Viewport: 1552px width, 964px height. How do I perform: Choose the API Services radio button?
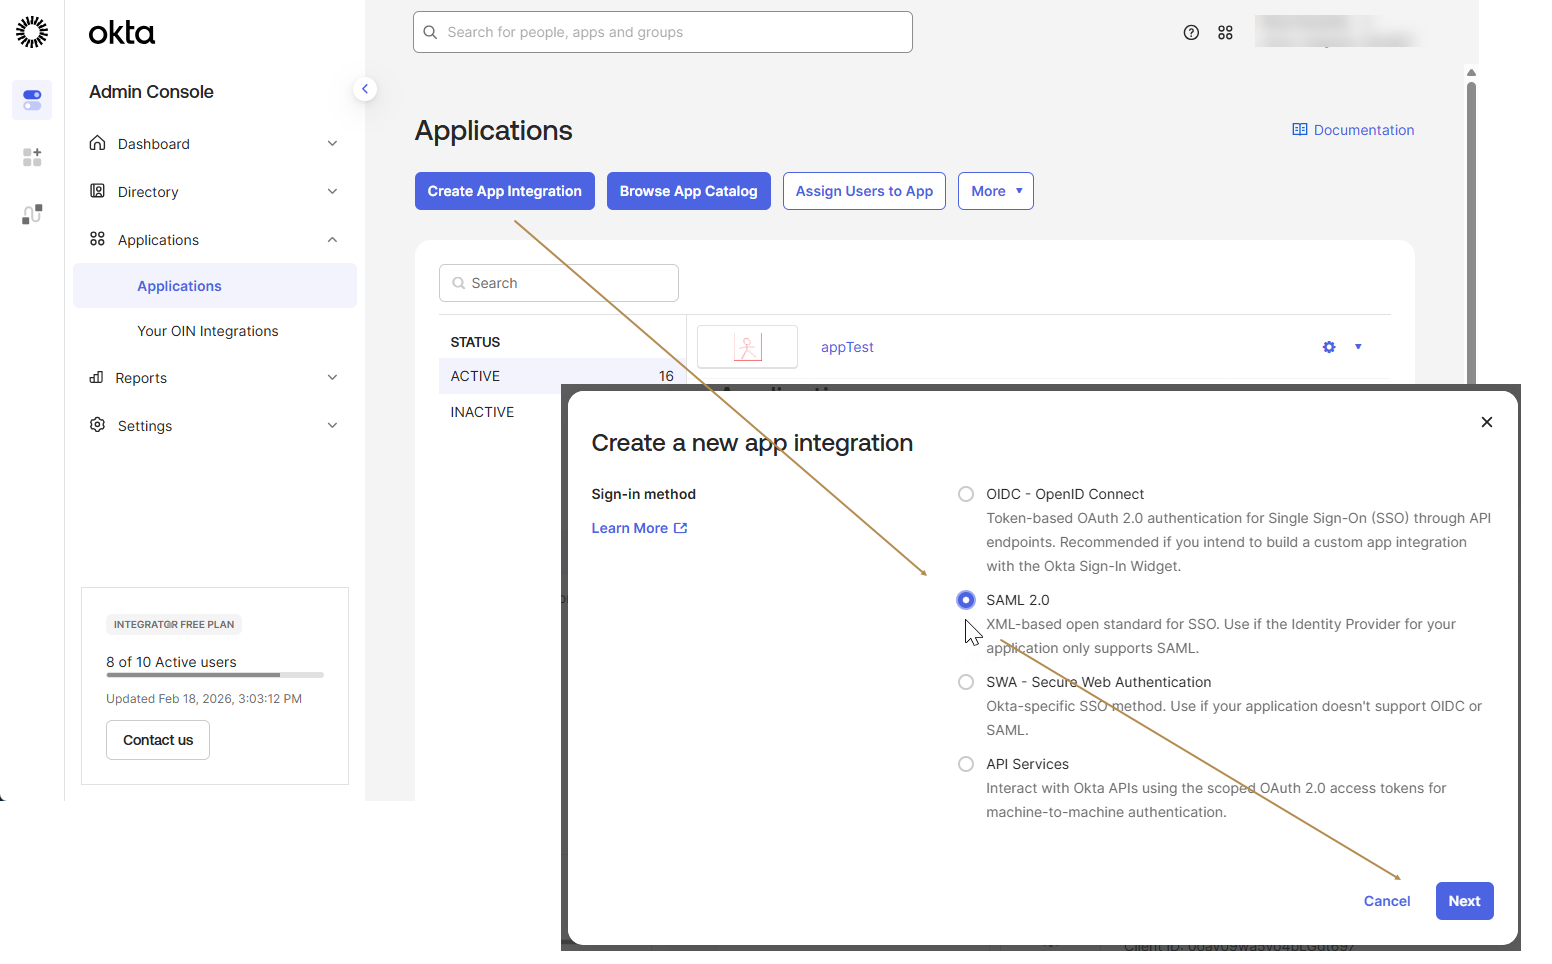click(966, 764)
